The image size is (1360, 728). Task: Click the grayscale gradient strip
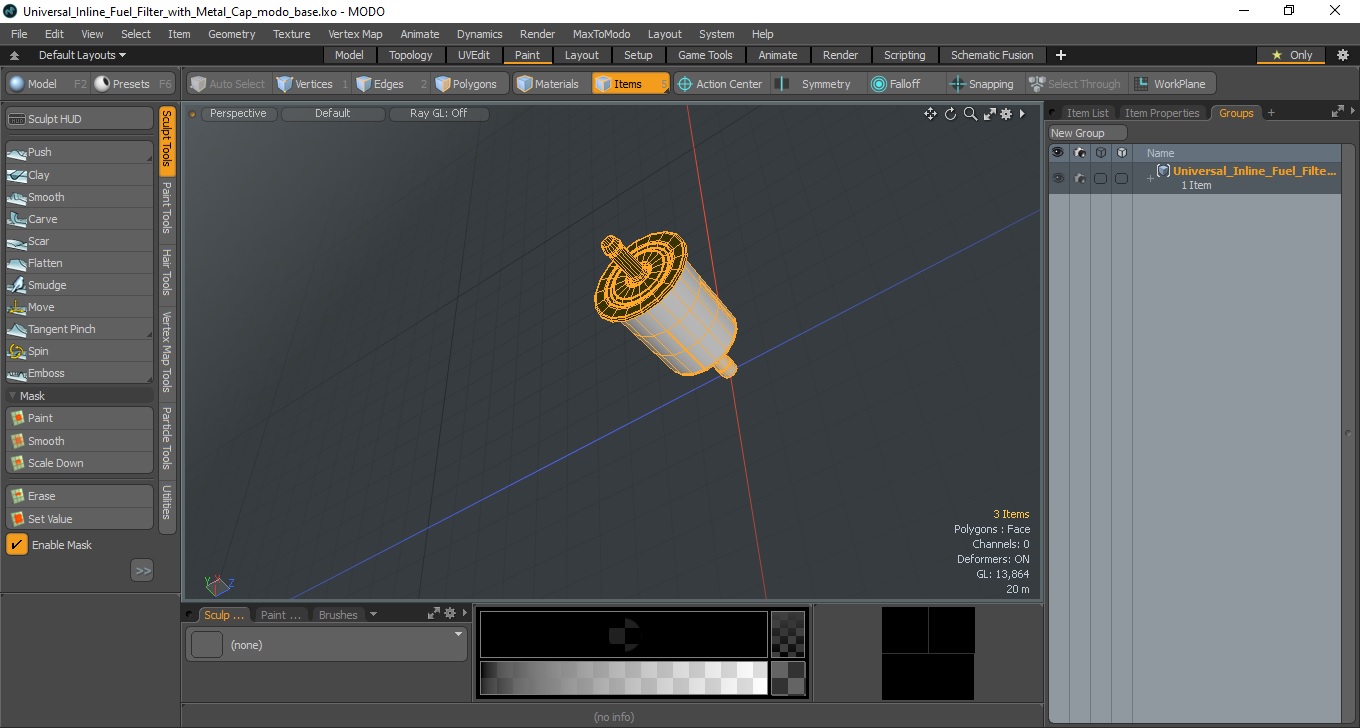coord(624,678)
